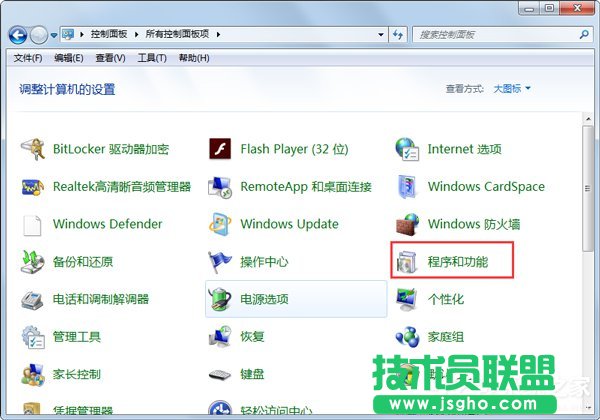Screen dimensions: 600x420
Task: Click the back navigation button
Action: coord(17,35)
